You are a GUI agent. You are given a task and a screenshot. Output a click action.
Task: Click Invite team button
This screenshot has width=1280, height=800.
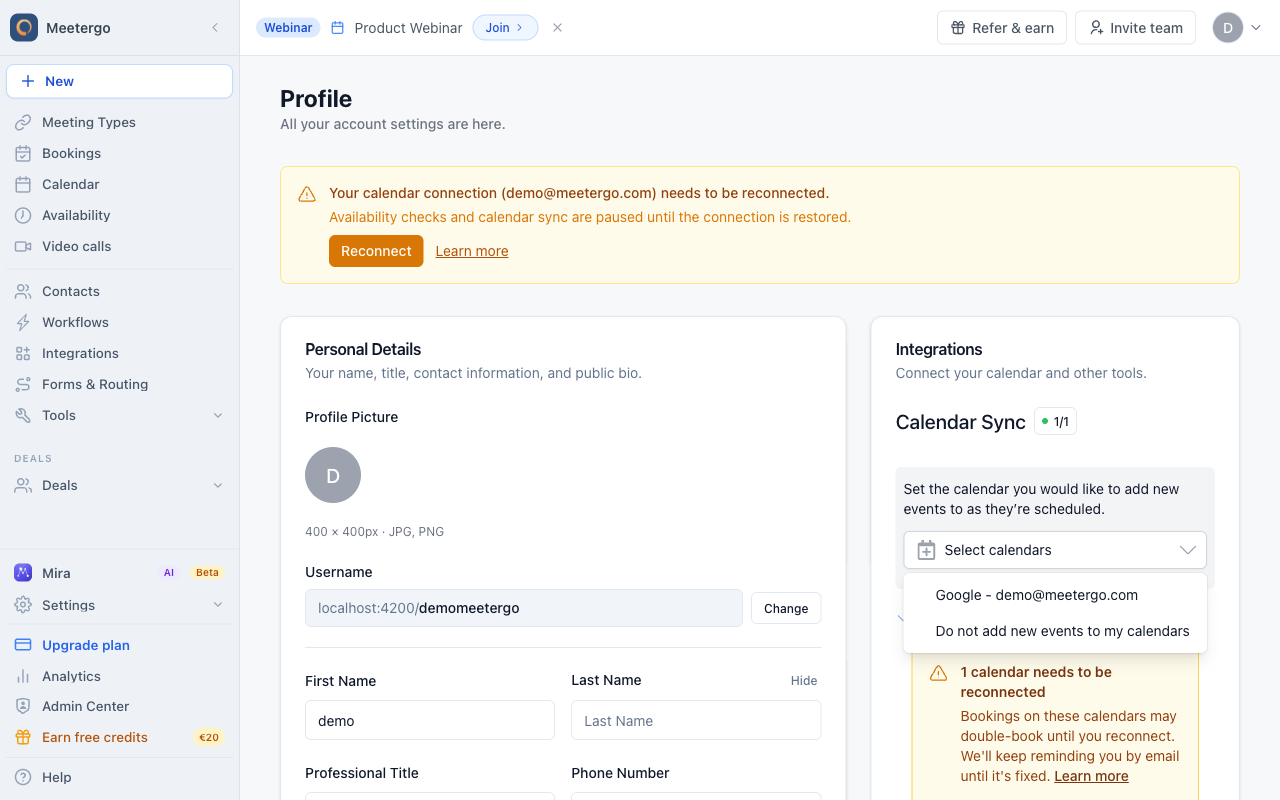[x=1135, y=28]
